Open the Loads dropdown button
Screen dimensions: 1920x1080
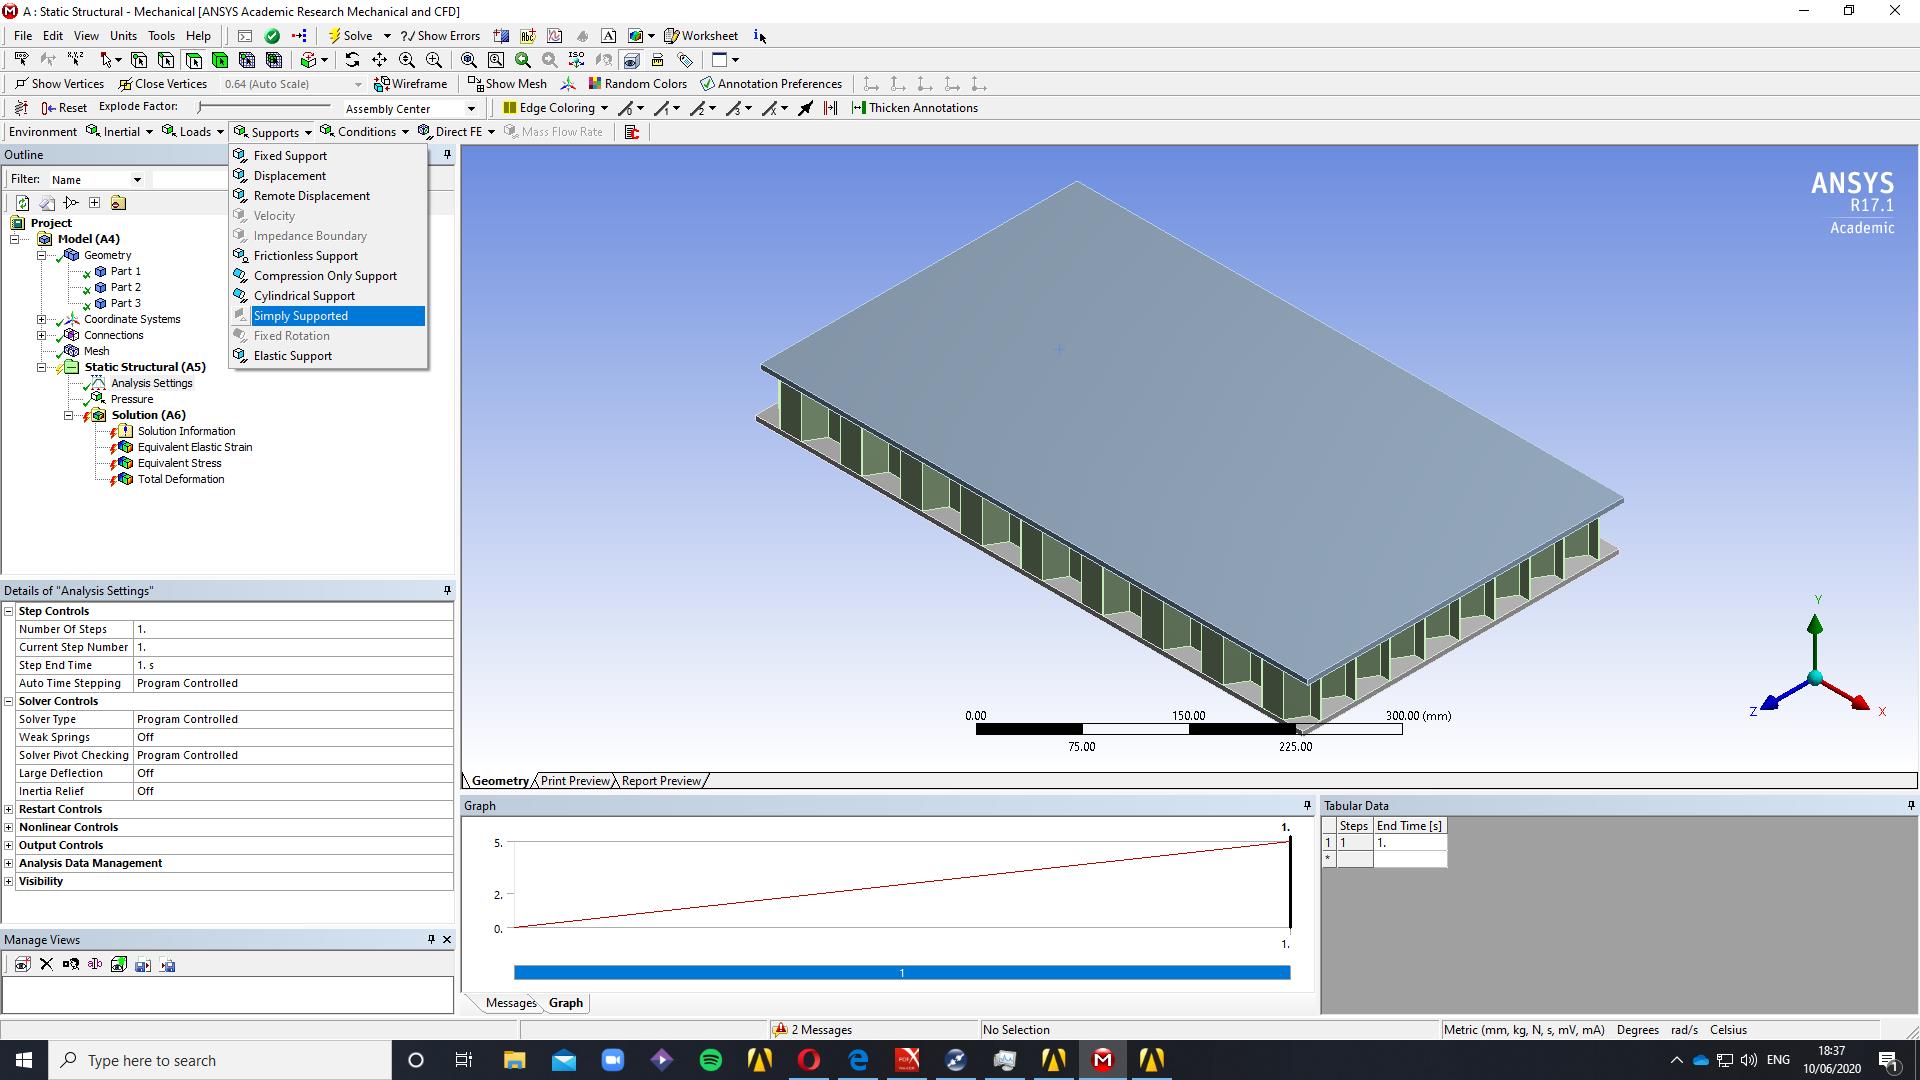click(194, 132)
